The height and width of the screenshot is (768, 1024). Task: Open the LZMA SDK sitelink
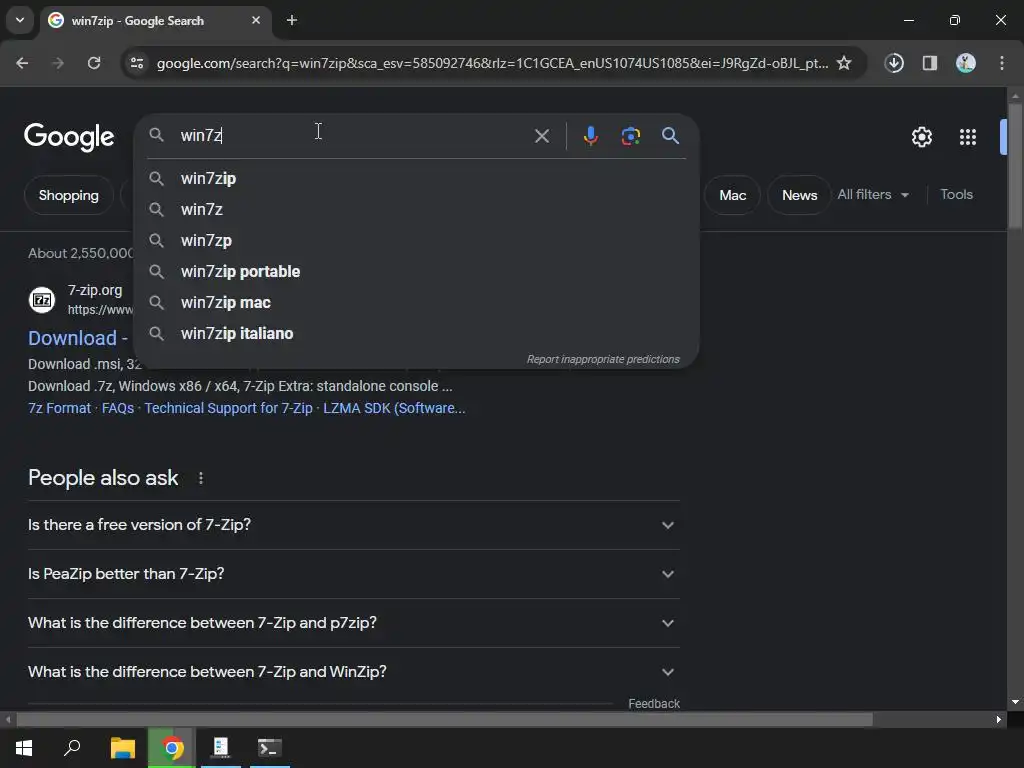coord(394,408)
